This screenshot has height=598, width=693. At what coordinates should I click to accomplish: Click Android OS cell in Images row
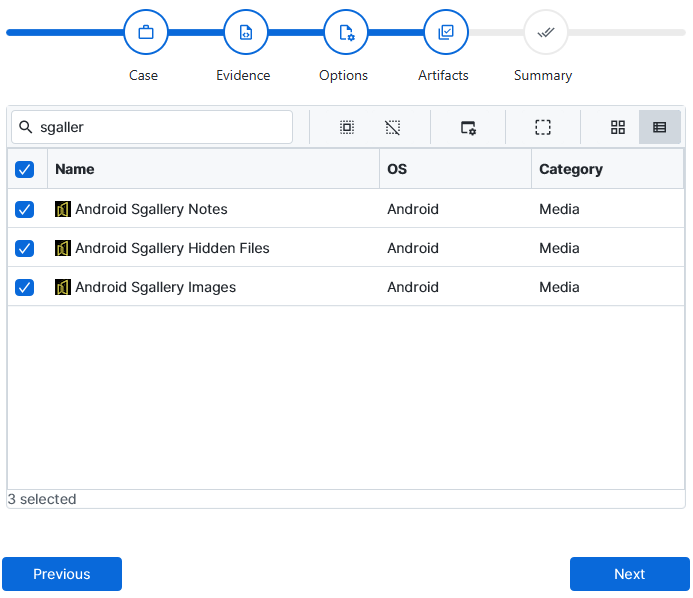(x=413, y=287)
